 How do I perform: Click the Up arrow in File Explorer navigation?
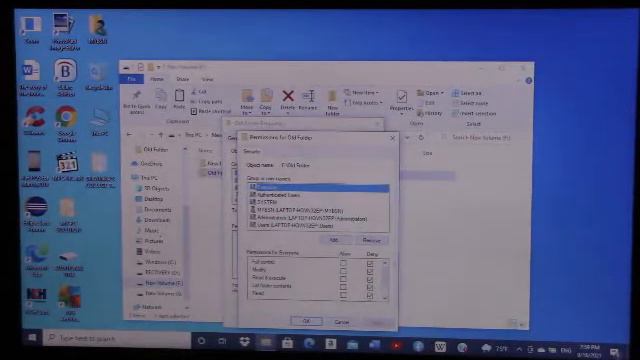pos(161,135)
